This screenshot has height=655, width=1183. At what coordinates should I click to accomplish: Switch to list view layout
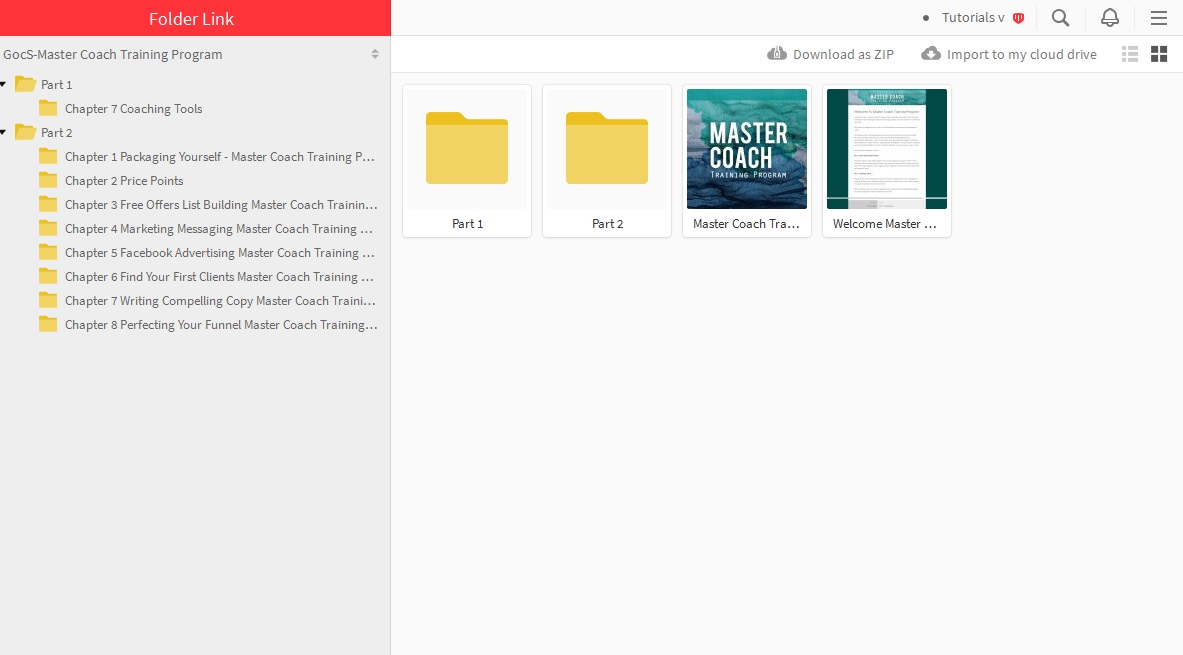tap(1129, 54)
